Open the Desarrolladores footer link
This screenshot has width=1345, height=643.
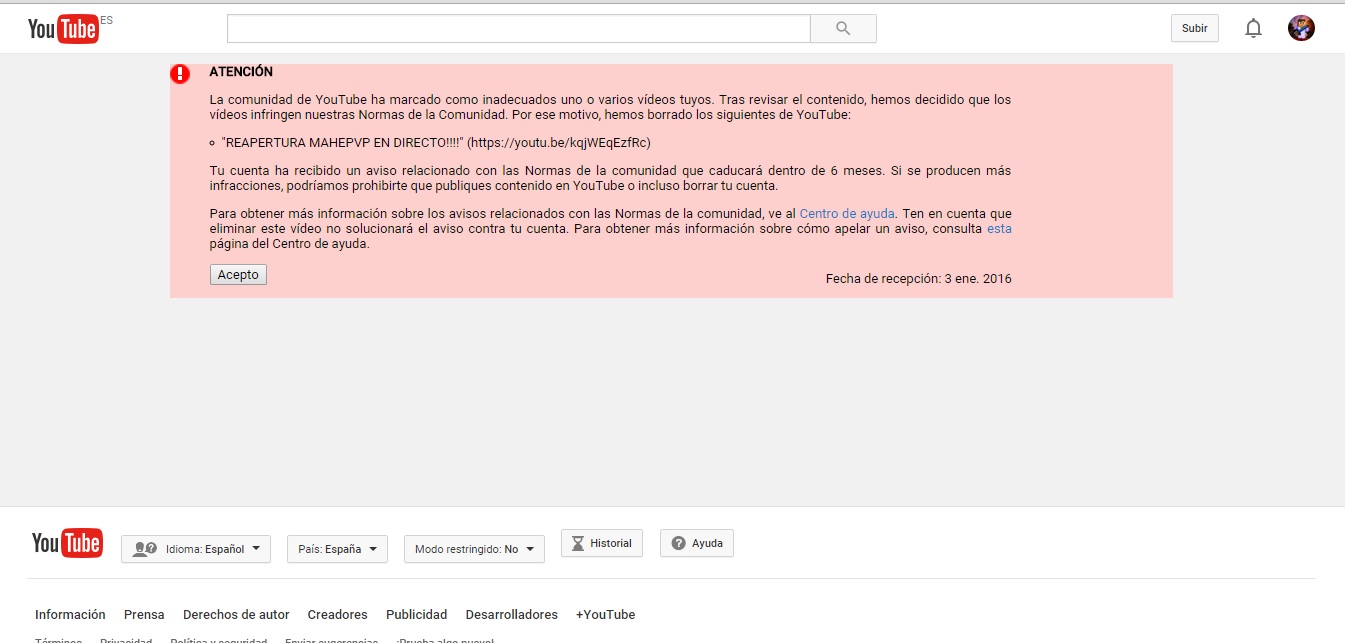click(x=512, y=615)
